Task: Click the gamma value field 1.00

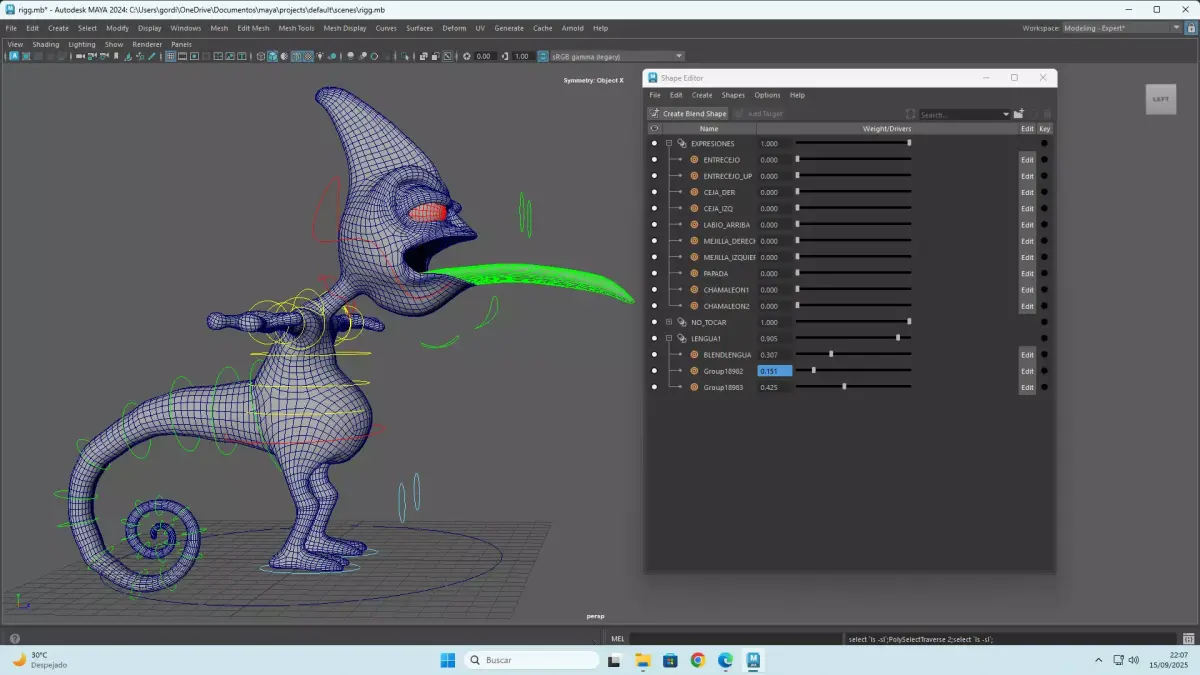Action: coord(522,56)
